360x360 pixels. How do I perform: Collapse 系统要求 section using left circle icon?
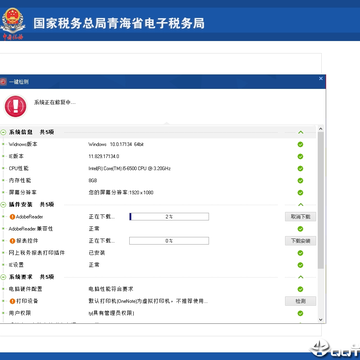(x=3, y=277)
